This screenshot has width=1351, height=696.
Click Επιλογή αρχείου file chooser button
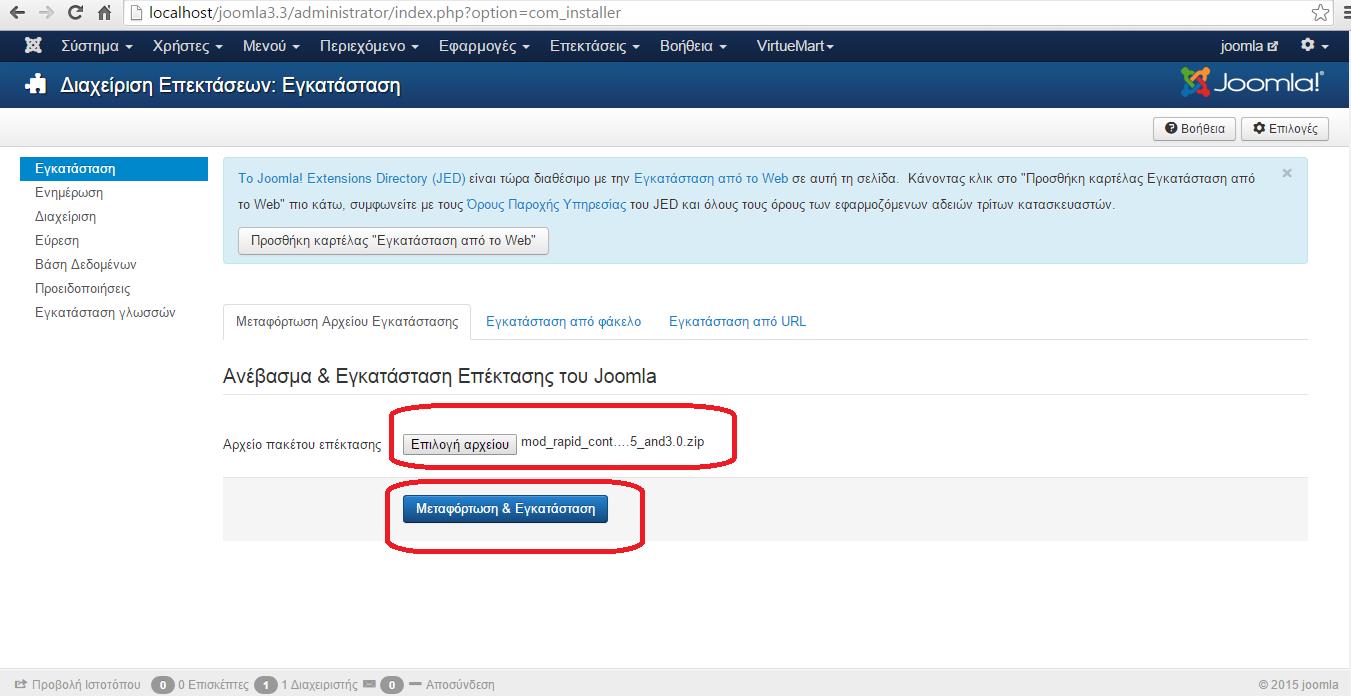[460, 444]
